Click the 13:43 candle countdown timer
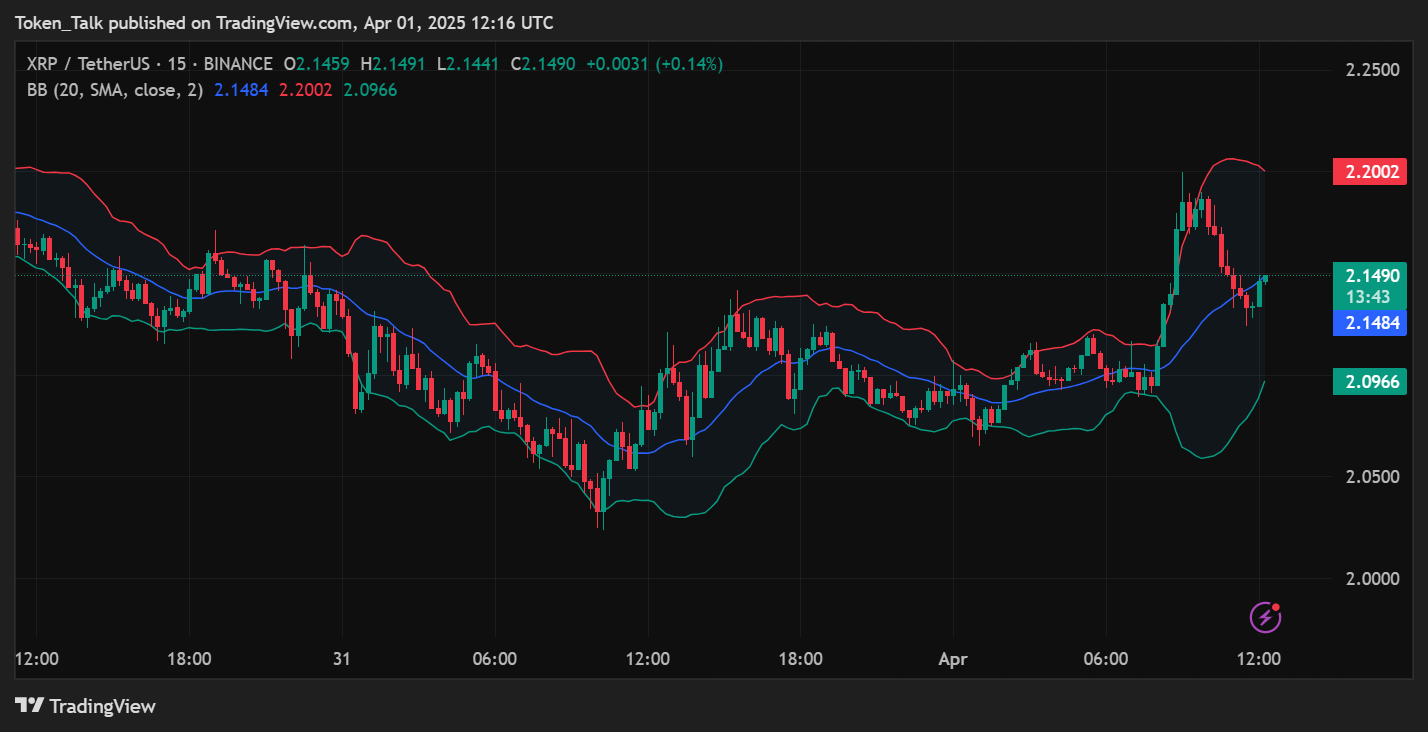This screenshot has width=1428, height=732. click(x=1369, y=297)
